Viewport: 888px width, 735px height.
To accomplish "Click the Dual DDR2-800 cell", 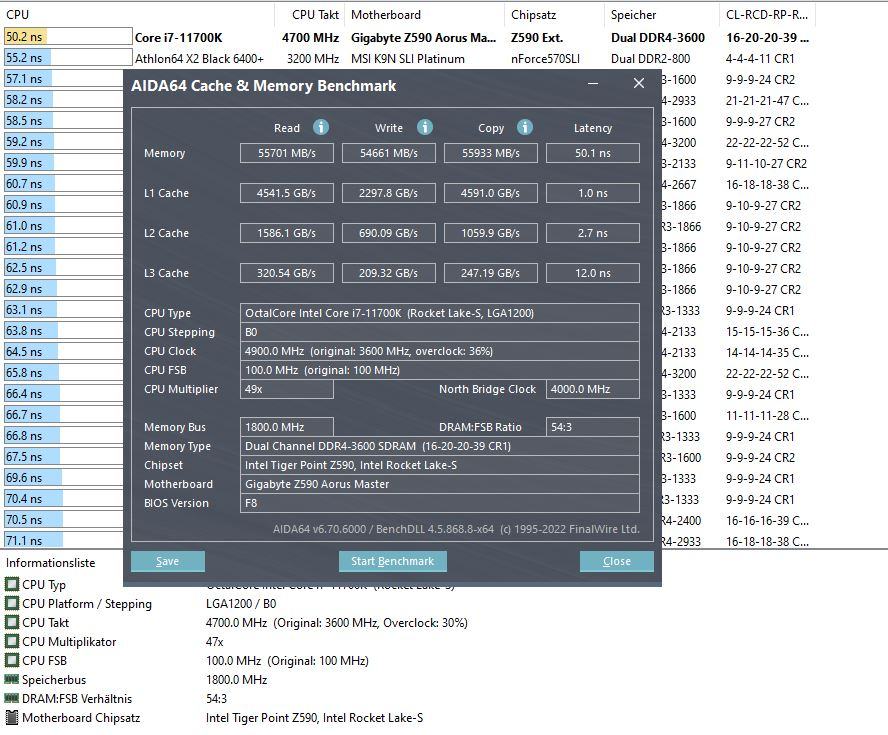I will coord(650,59).
